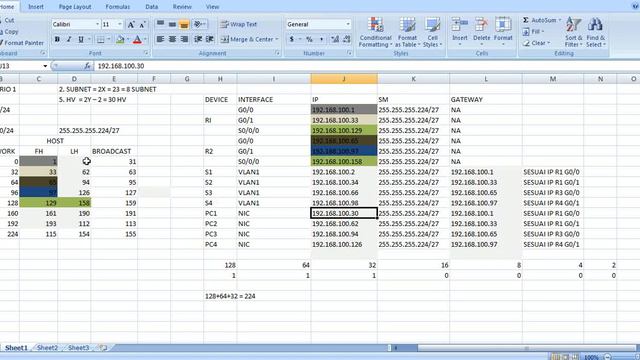Apply Comma Style icon

click(x=321, y=39)
